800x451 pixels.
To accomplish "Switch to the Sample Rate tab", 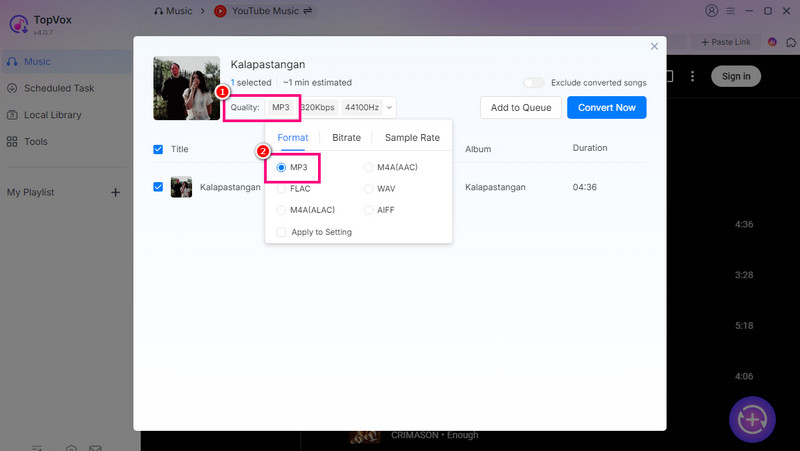I will click(412, 138).
